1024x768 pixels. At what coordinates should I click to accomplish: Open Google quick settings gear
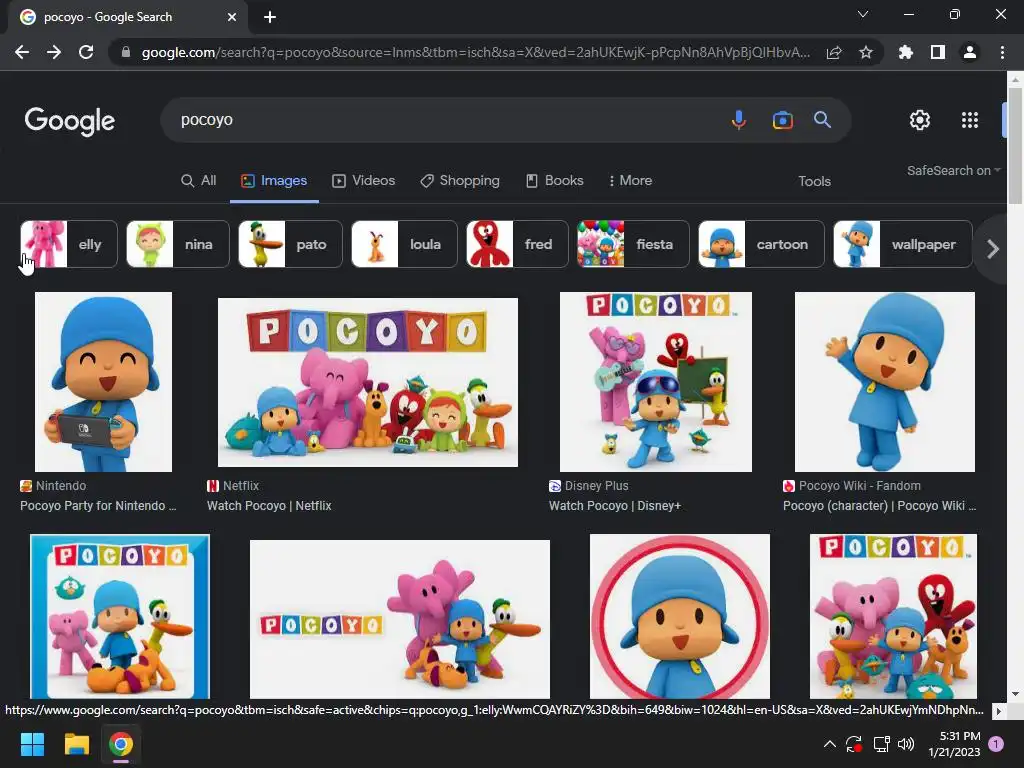click(x=920, y=120)
